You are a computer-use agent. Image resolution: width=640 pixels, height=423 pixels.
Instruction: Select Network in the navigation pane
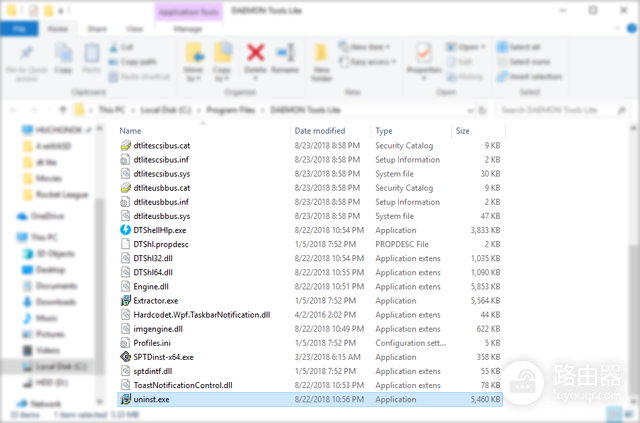[x=46, y=404]
